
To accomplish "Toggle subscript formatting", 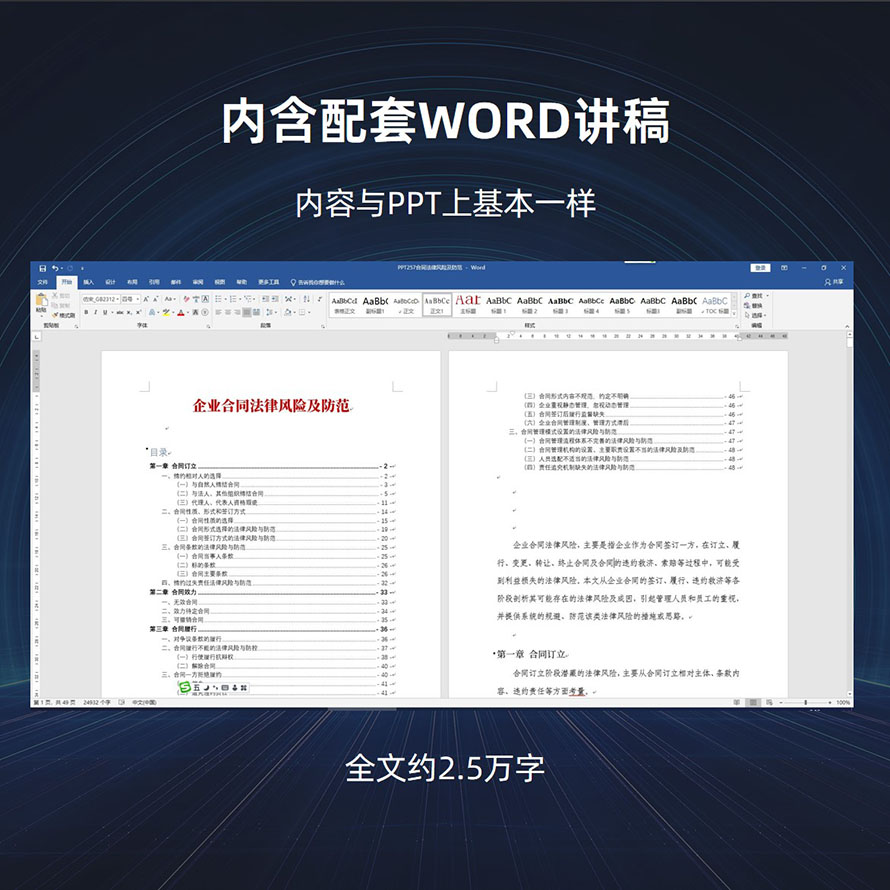I will [x=129, y=312].
